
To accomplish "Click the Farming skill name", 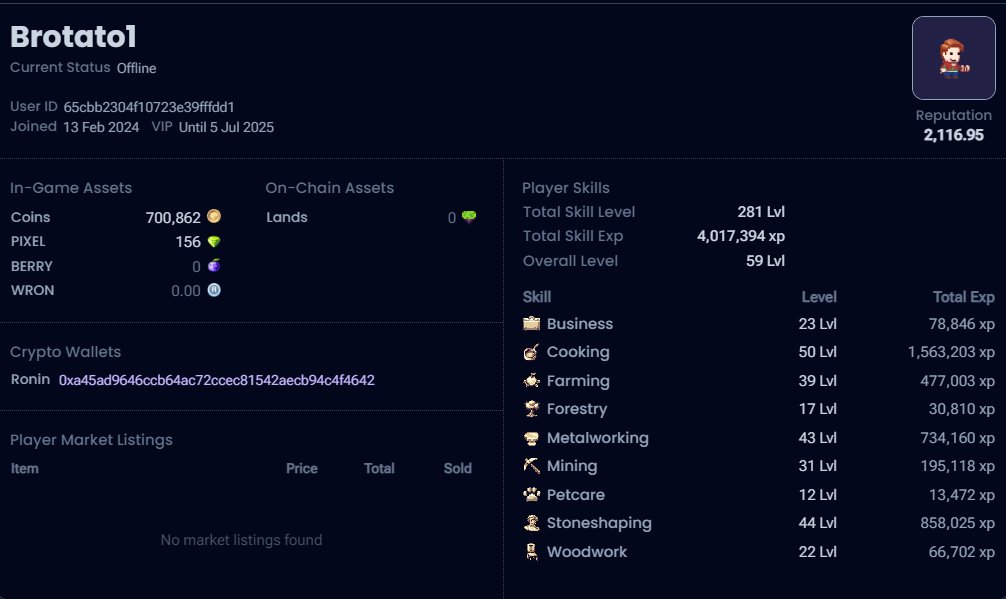I will [x=578, y=381].
